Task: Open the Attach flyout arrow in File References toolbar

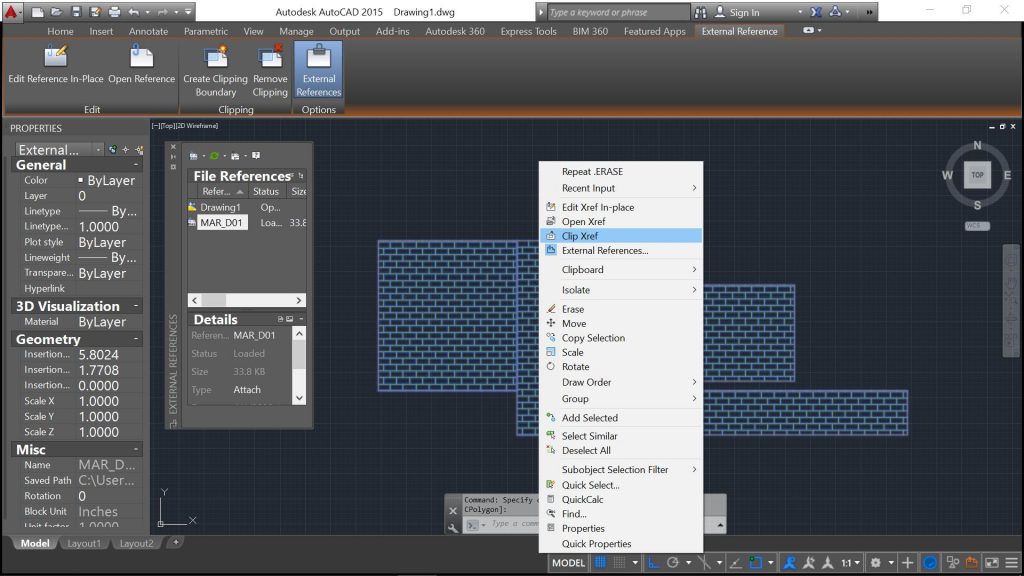Action: [x=204, y=155]
